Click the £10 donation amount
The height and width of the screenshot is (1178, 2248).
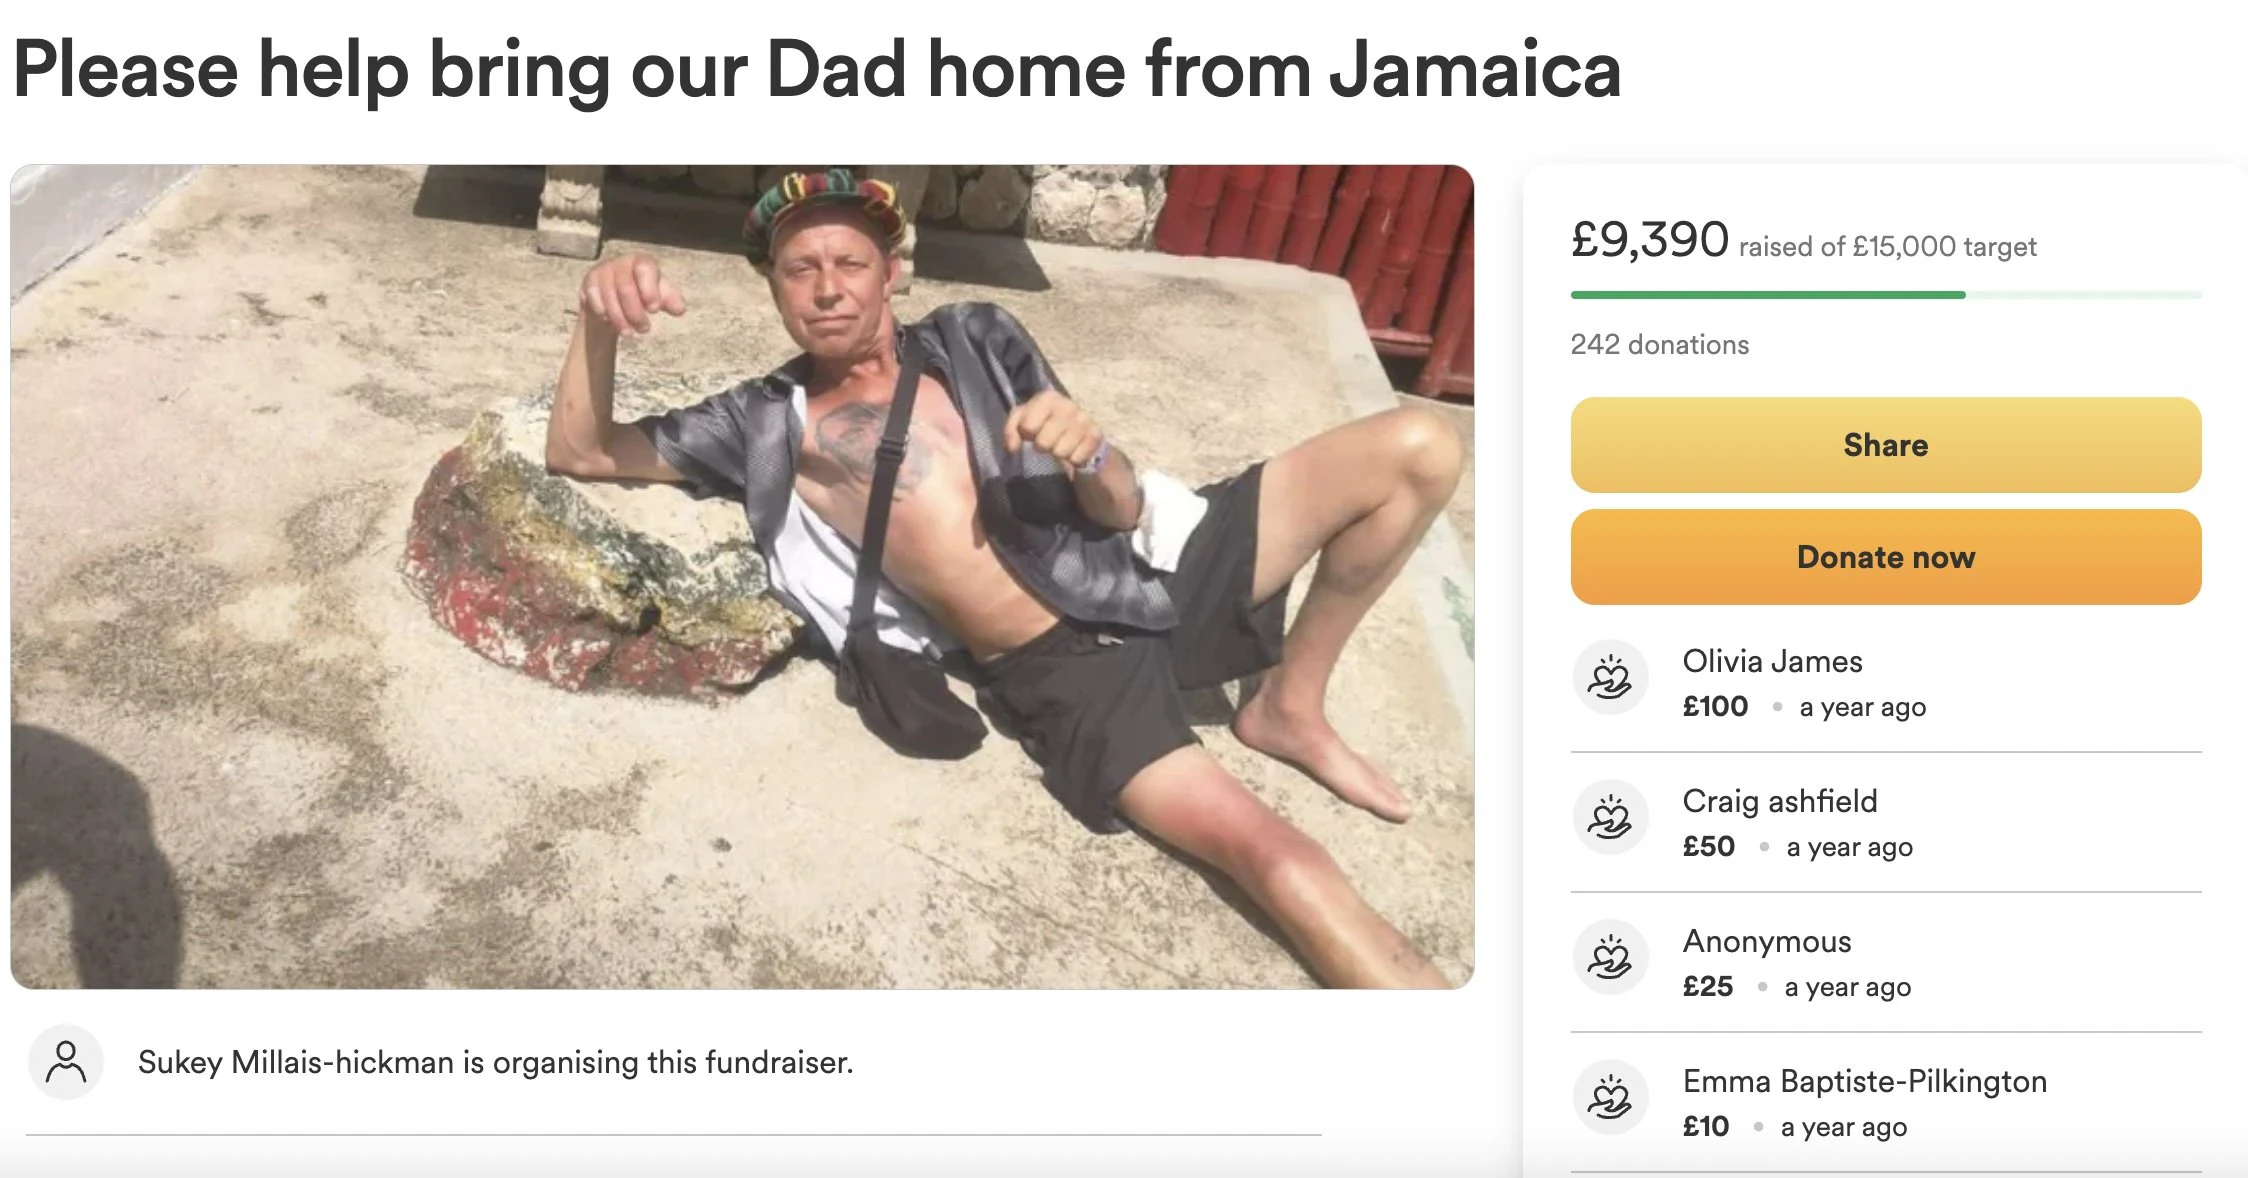coord(1705,1127)
